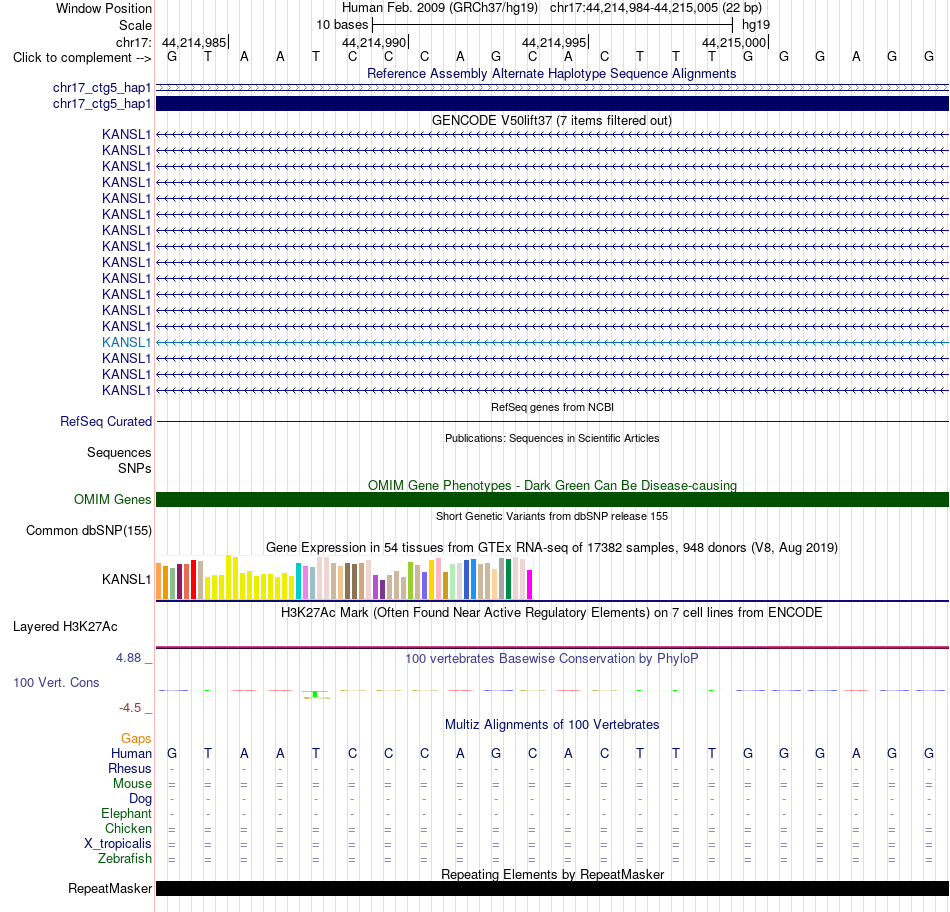Click the bright green PhyloP conservation bar
Image resolution: width=950 pixels, height=912 pixels.
[315, 694]
